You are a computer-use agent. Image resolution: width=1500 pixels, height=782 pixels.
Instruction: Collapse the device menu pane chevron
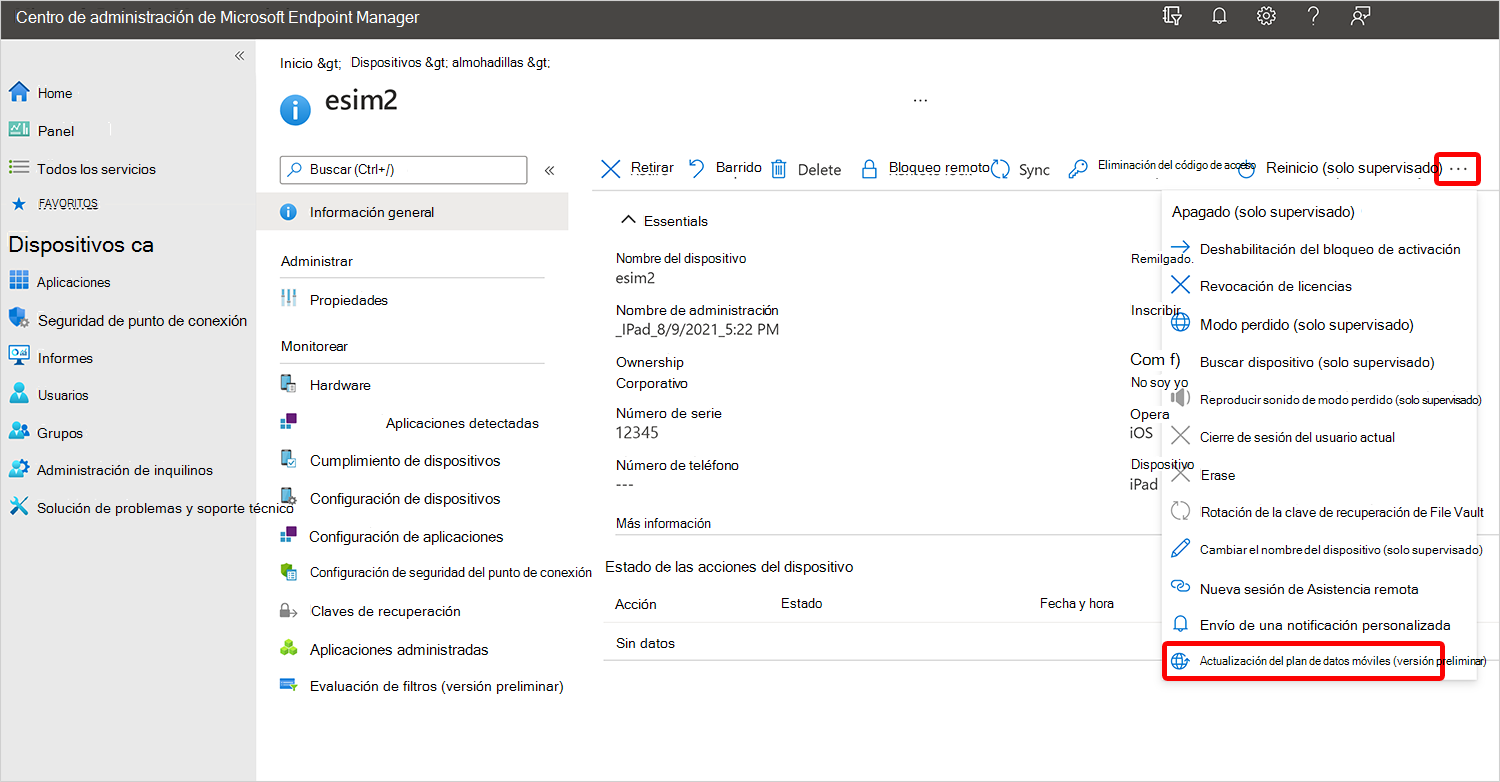pyautogui.click(x=549, y=170)
